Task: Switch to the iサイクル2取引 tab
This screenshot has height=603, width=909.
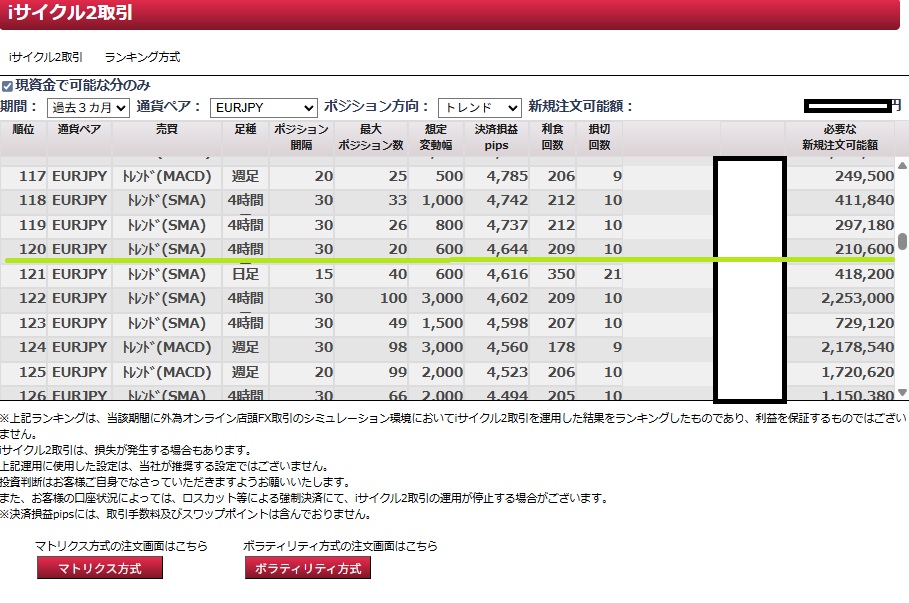Action: tap(46, 58)
